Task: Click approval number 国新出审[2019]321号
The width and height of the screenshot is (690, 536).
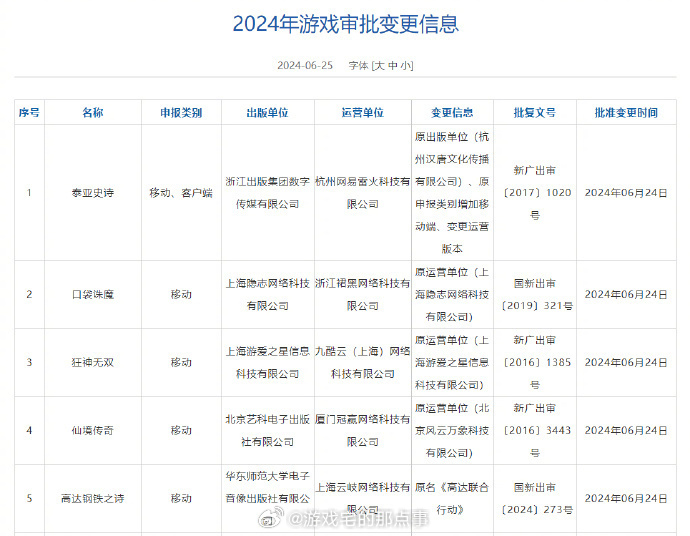Action: [537, 294]
